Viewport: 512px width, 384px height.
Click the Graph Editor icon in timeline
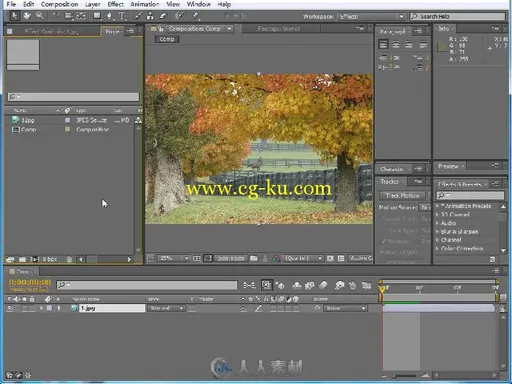(366, 285)
